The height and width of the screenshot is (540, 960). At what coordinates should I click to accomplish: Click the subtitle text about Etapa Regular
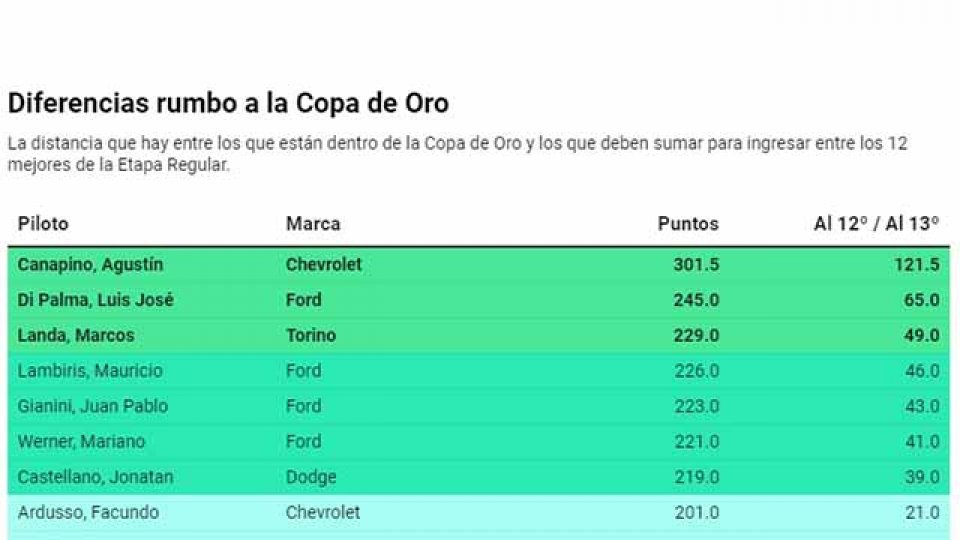tap(457, 154)
